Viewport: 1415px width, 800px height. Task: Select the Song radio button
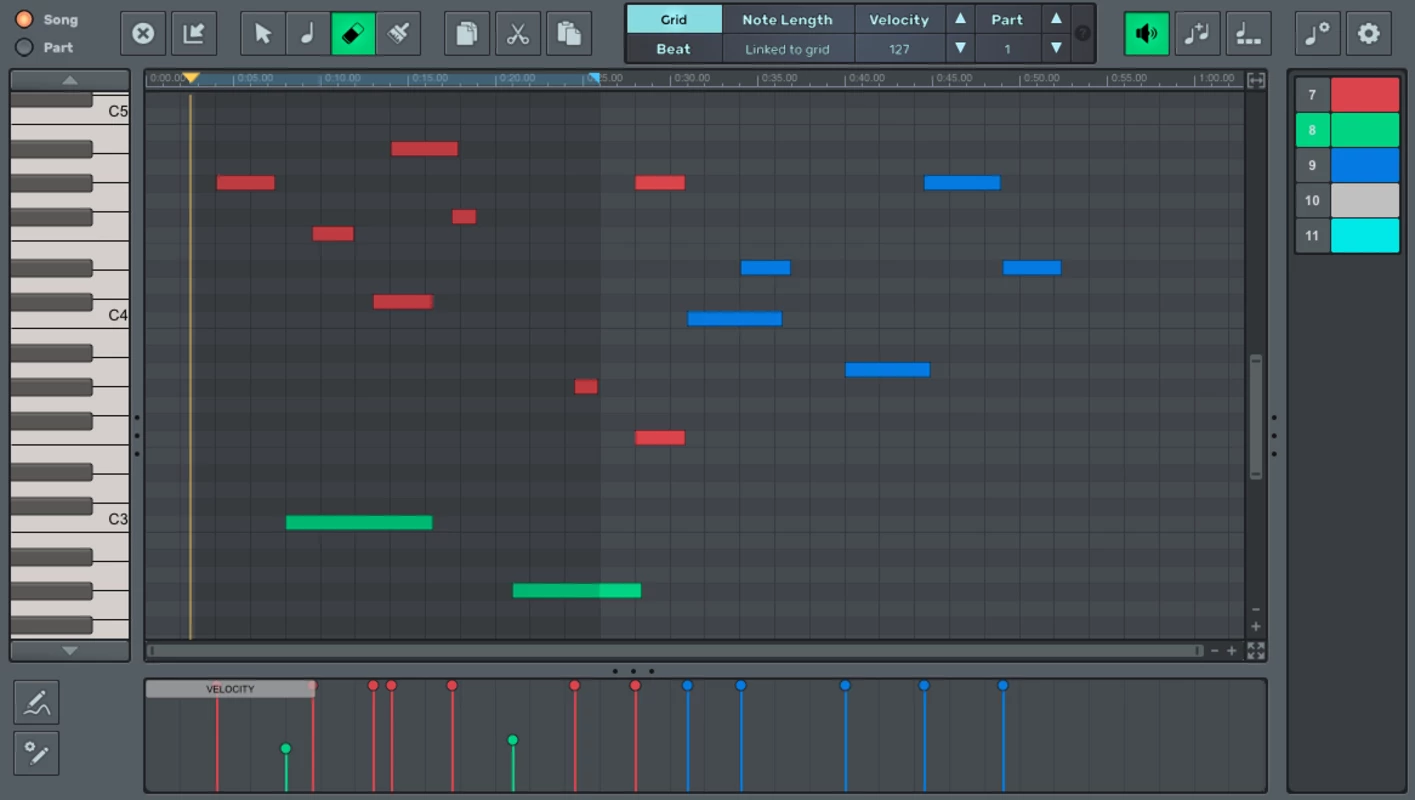pos(24,19)
